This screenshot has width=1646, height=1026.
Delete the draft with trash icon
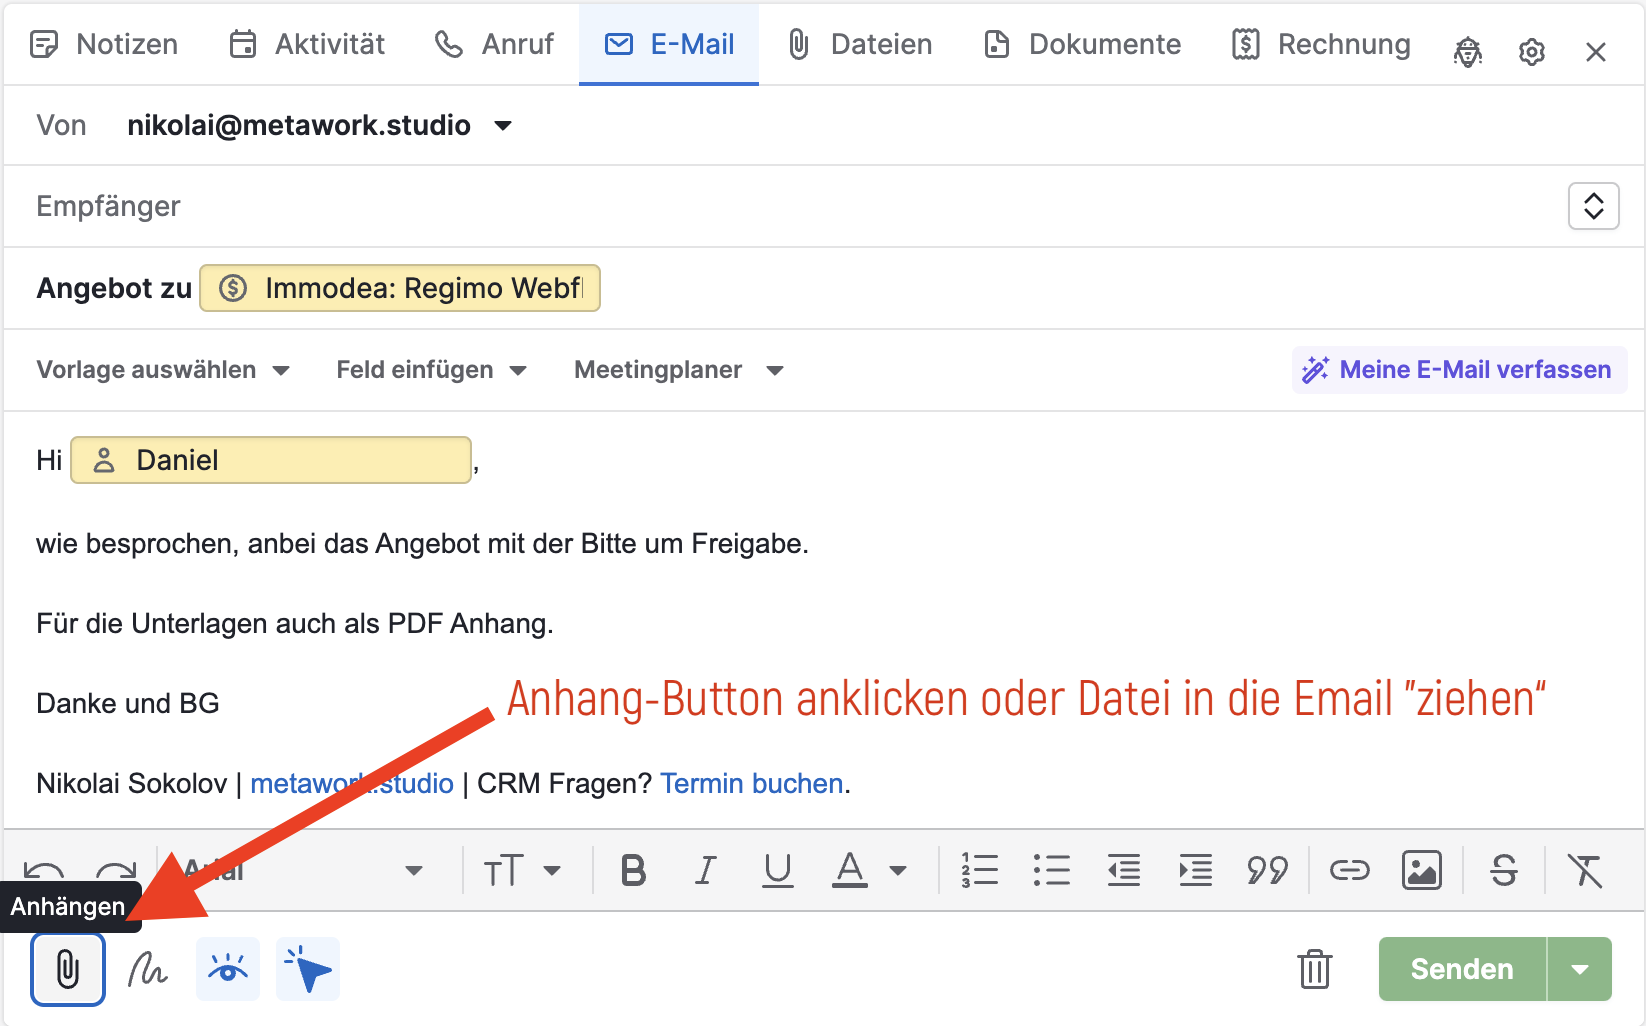pos(1314,969)
